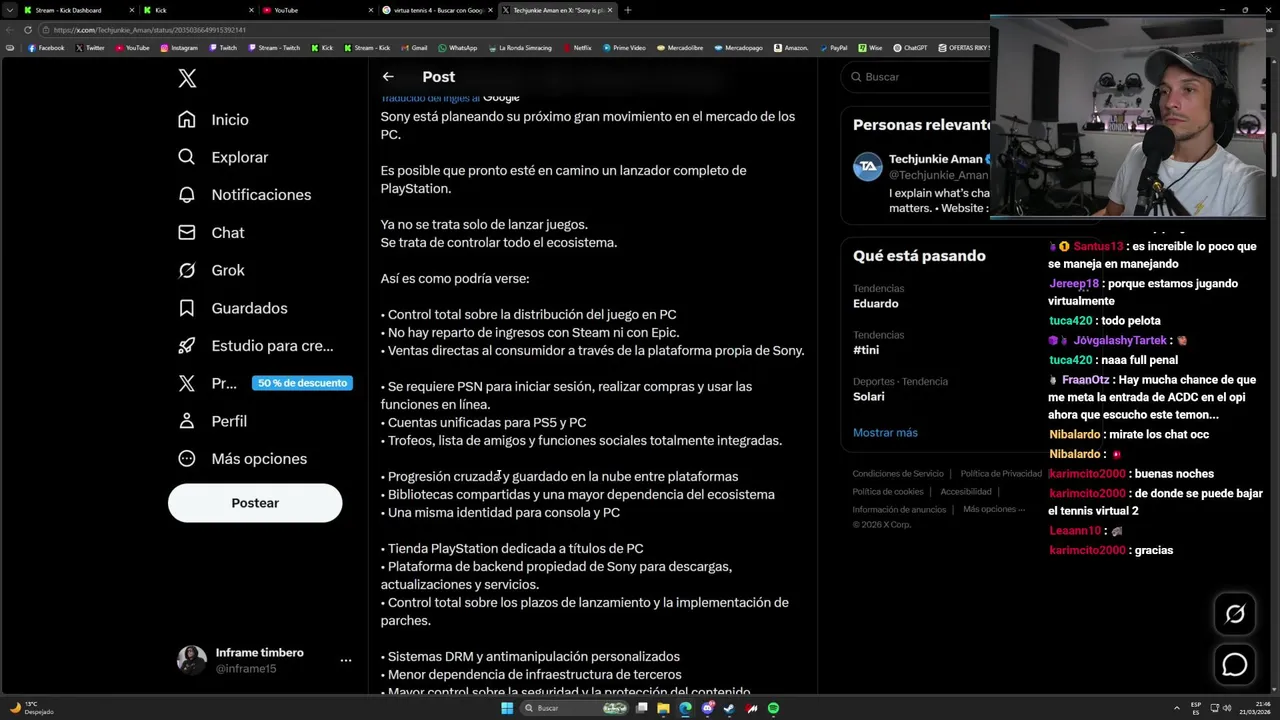Click the Inframe timbero profile avatar

click(x=192, y=660)
